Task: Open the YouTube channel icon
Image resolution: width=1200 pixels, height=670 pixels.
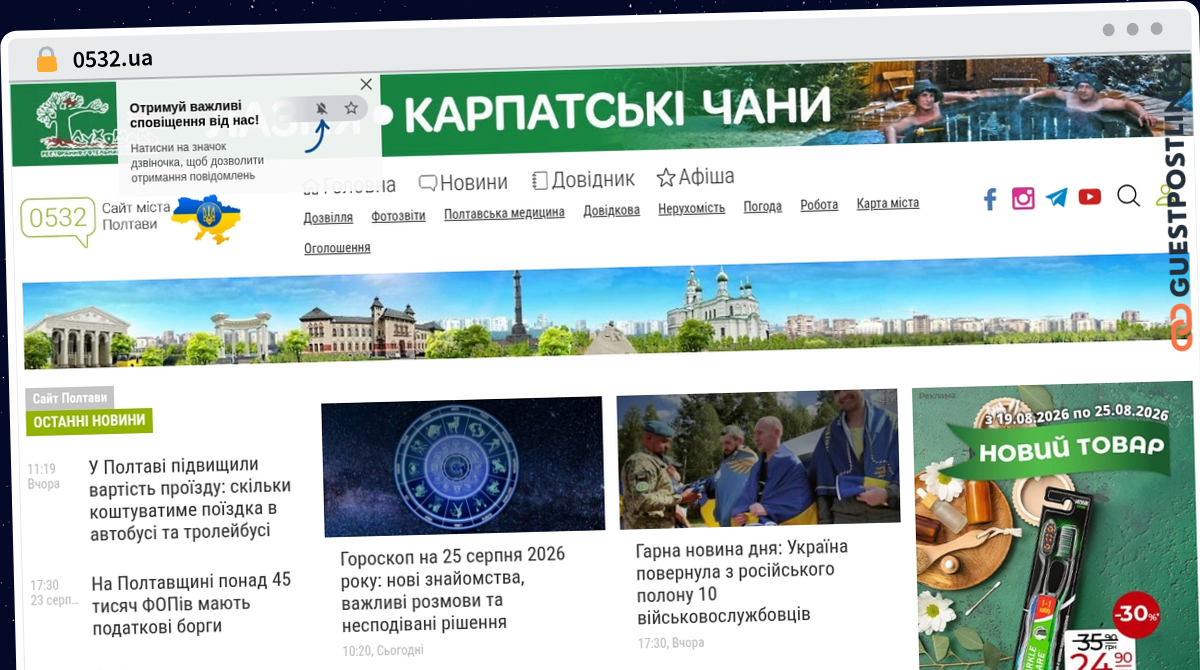Action: [x=1090, y=196]
